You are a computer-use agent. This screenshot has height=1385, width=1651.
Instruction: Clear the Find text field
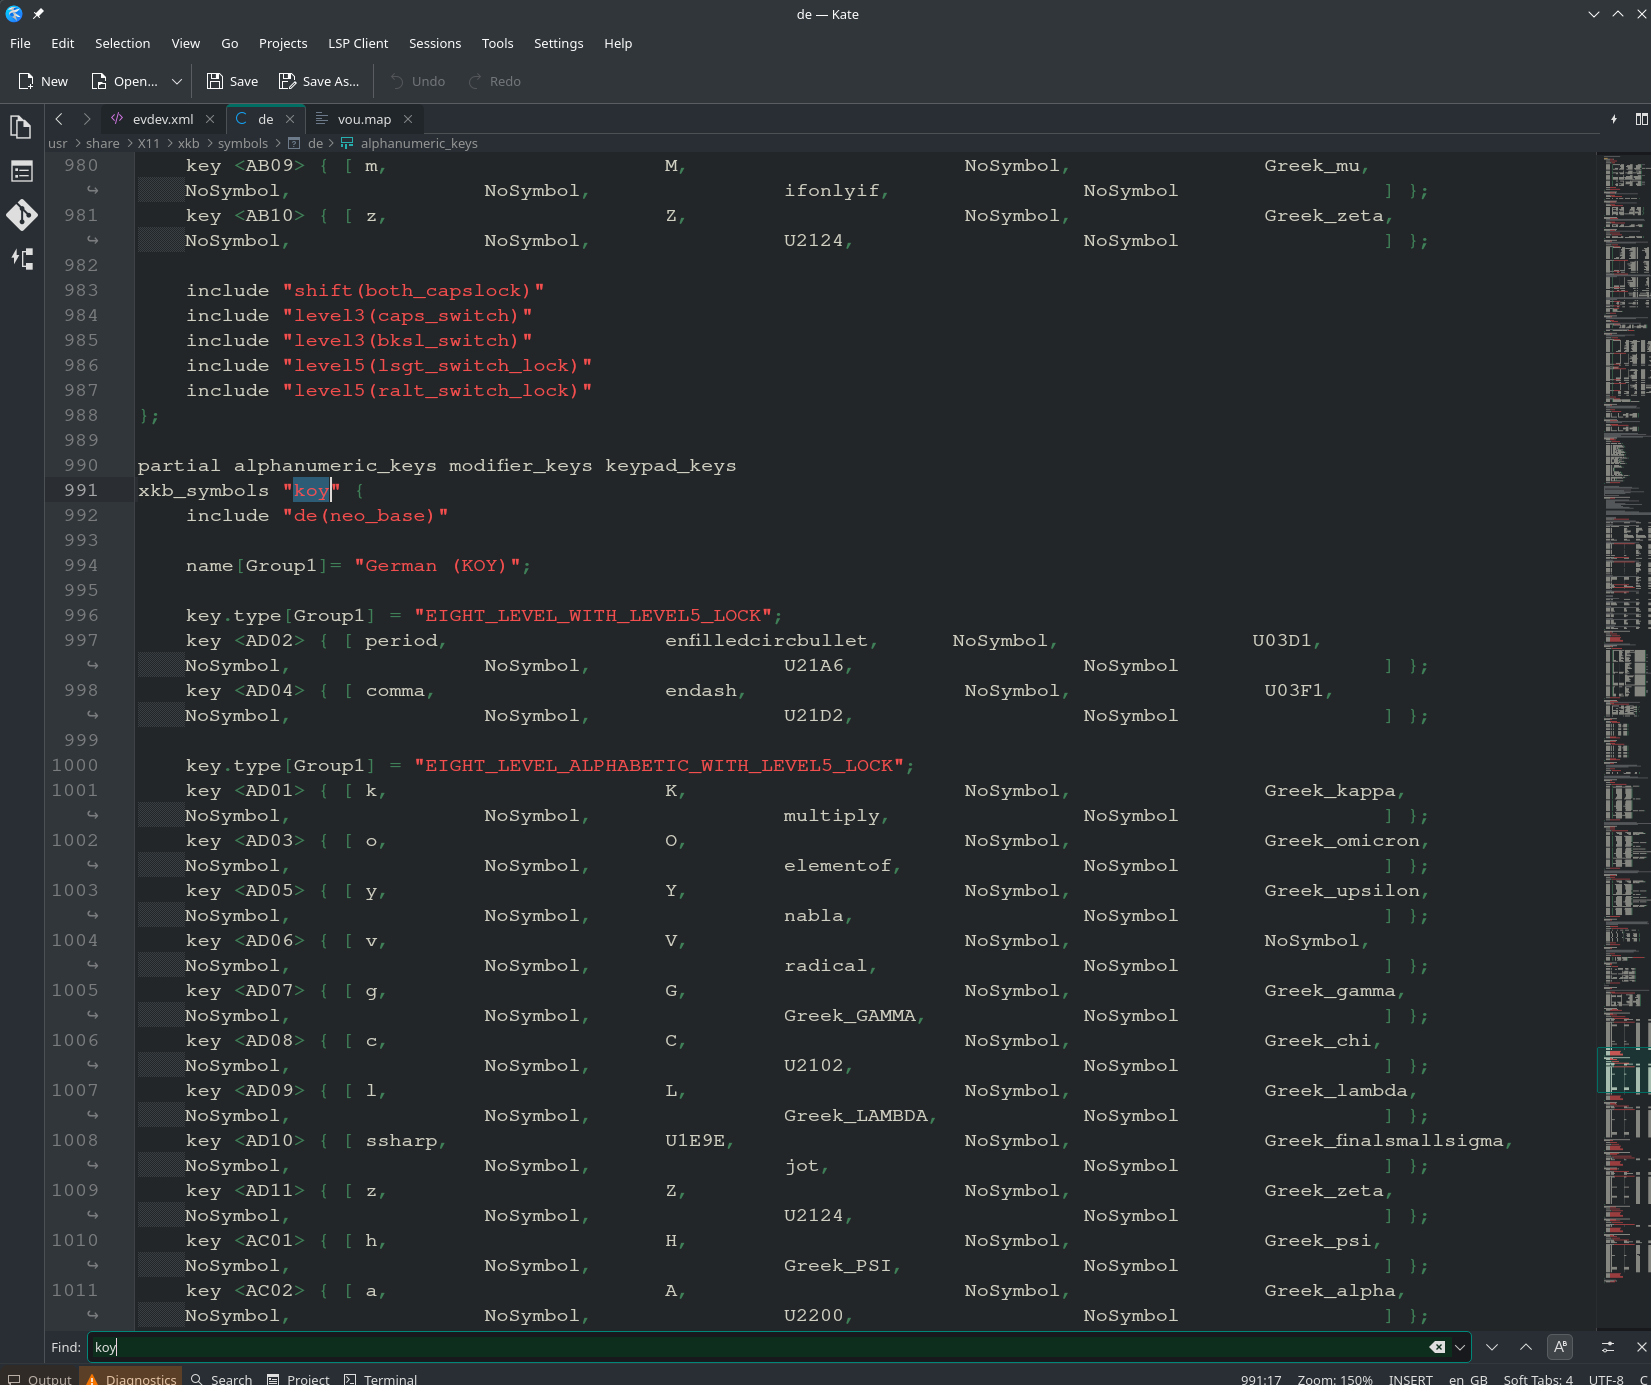1437,1347
